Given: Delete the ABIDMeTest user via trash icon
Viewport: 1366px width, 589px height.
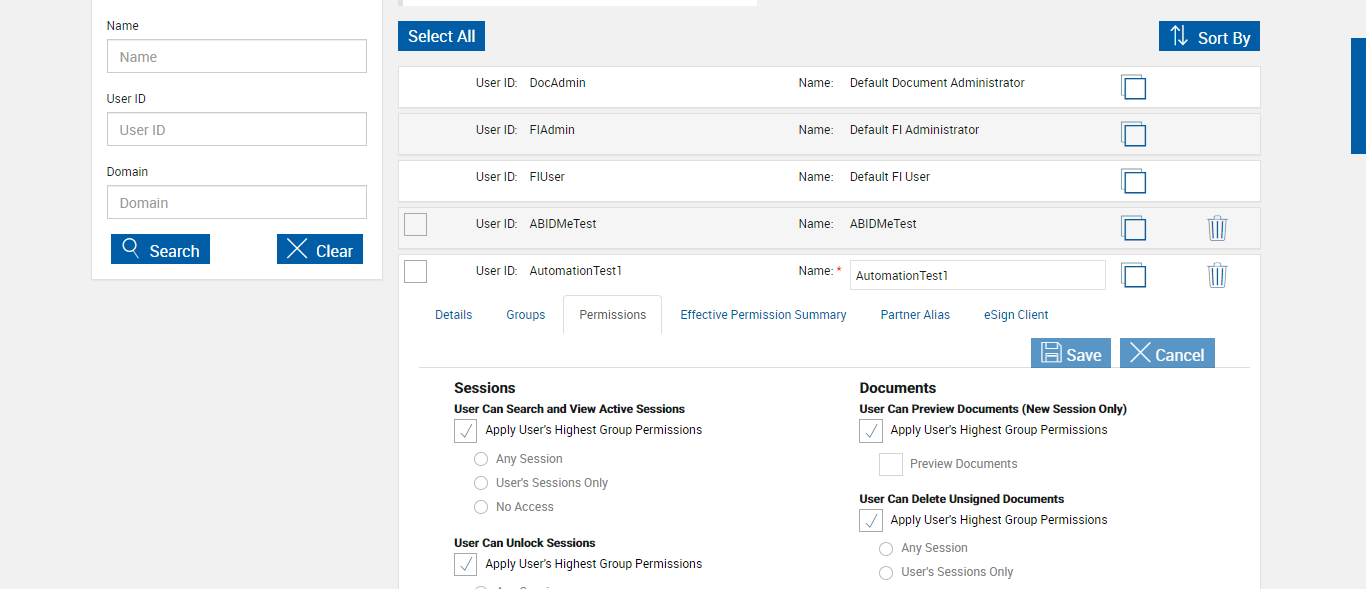Looking at the screenshot, I should coord(1217,228).
